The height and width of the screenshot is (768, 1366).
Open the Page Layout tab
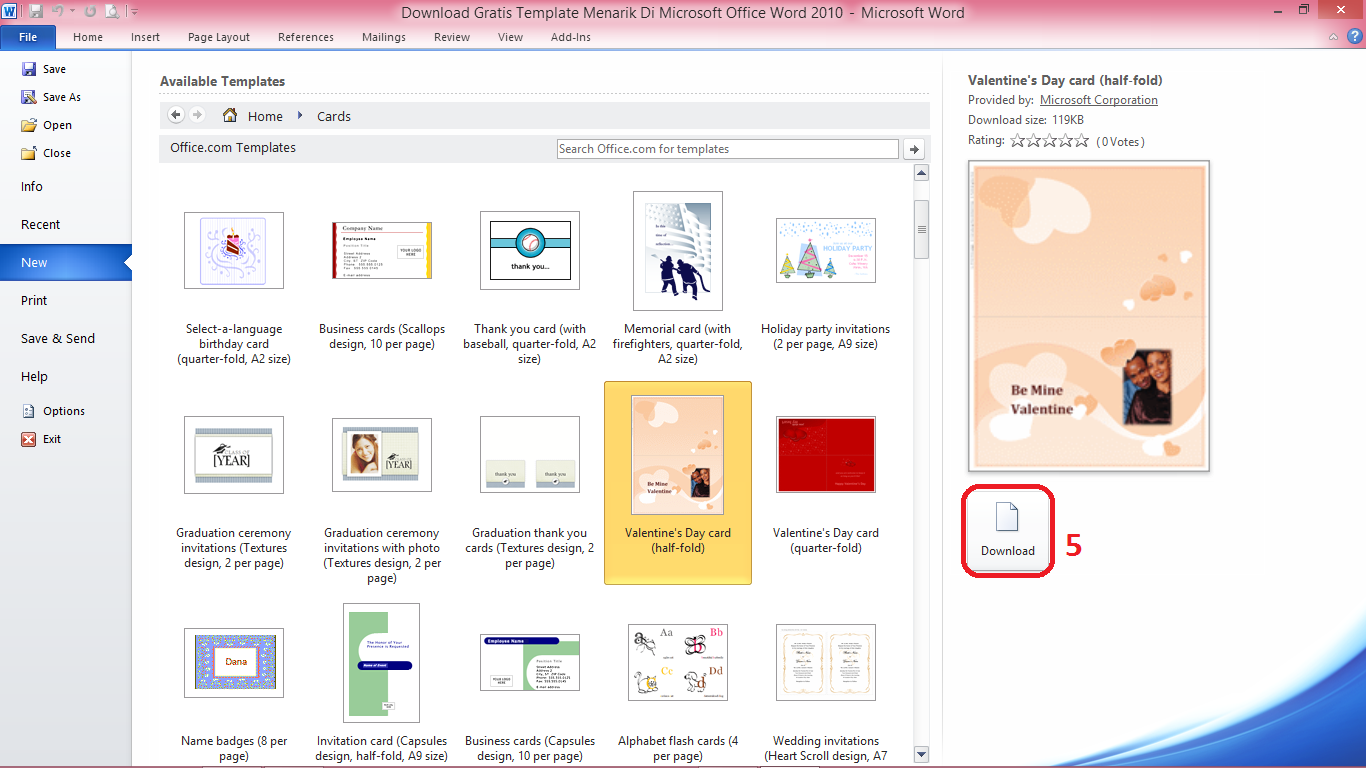point(219,37)
